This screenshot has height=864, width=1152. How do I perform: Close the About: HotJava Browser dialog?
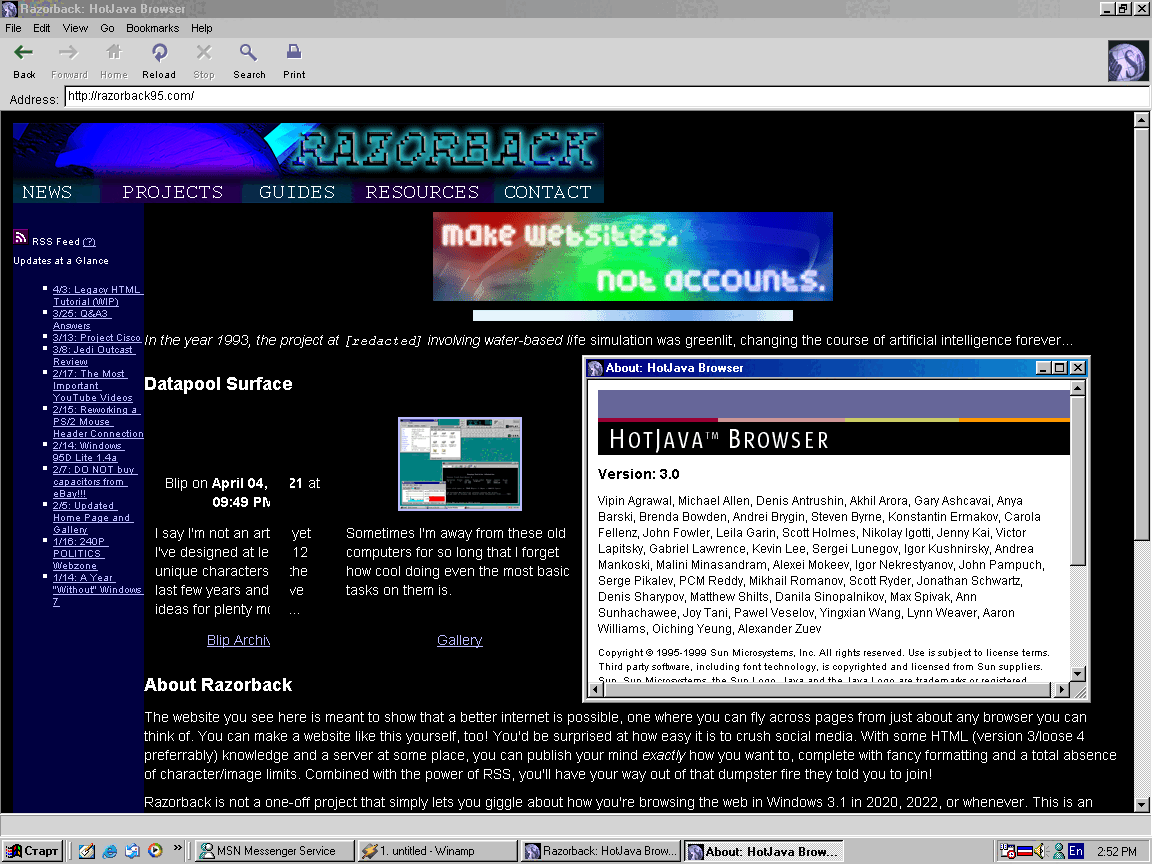point(1077,367)
